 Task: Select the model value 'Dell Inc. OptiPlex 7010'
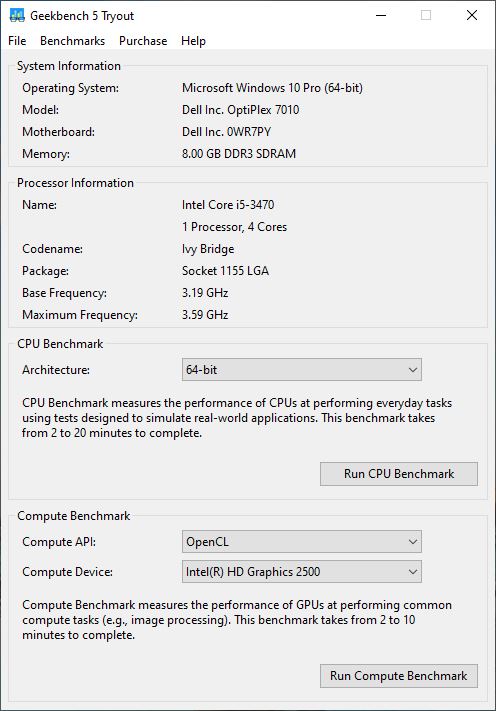(x=240, y=110)
